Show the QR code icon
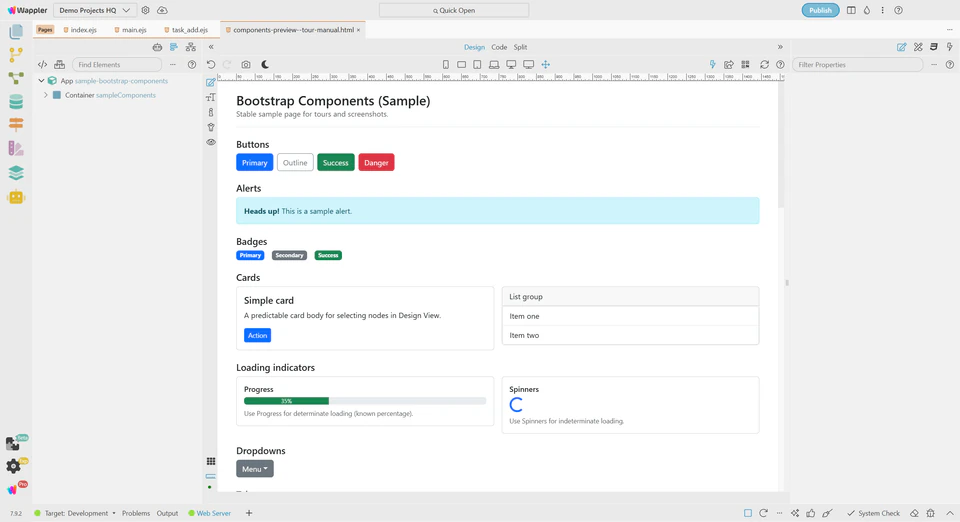Viewport: 960px width, 522px height. point(745,64)
